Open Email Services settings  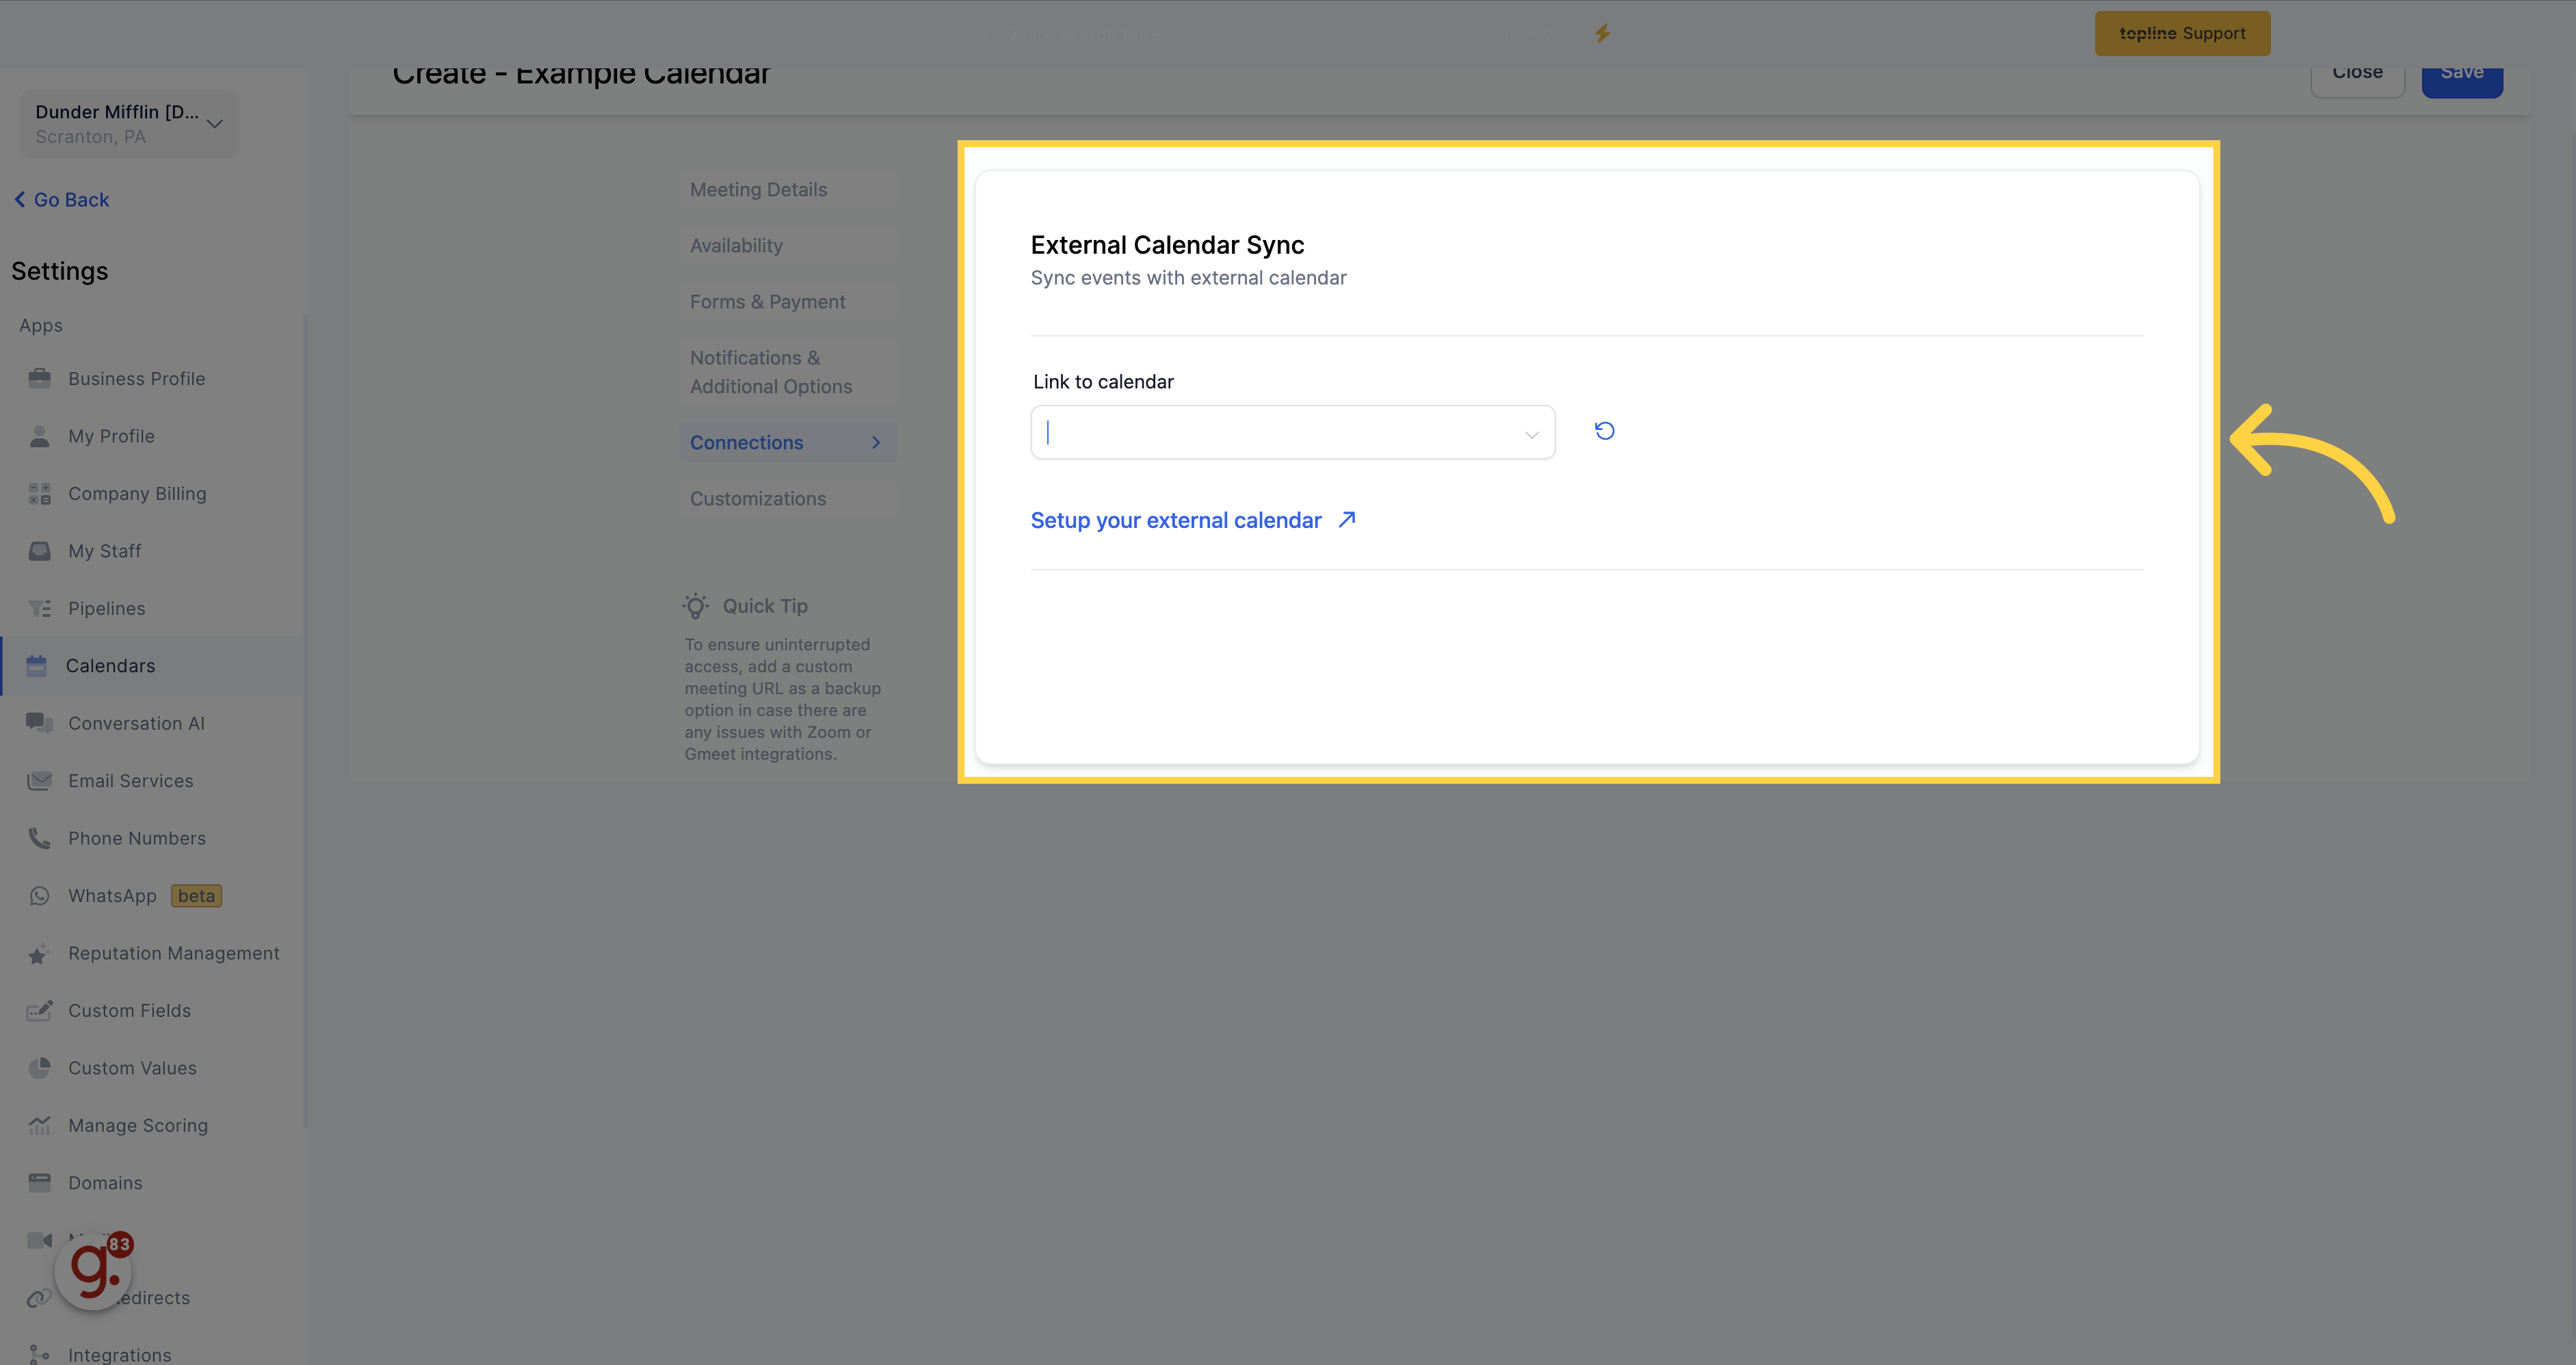pos(130,781)
